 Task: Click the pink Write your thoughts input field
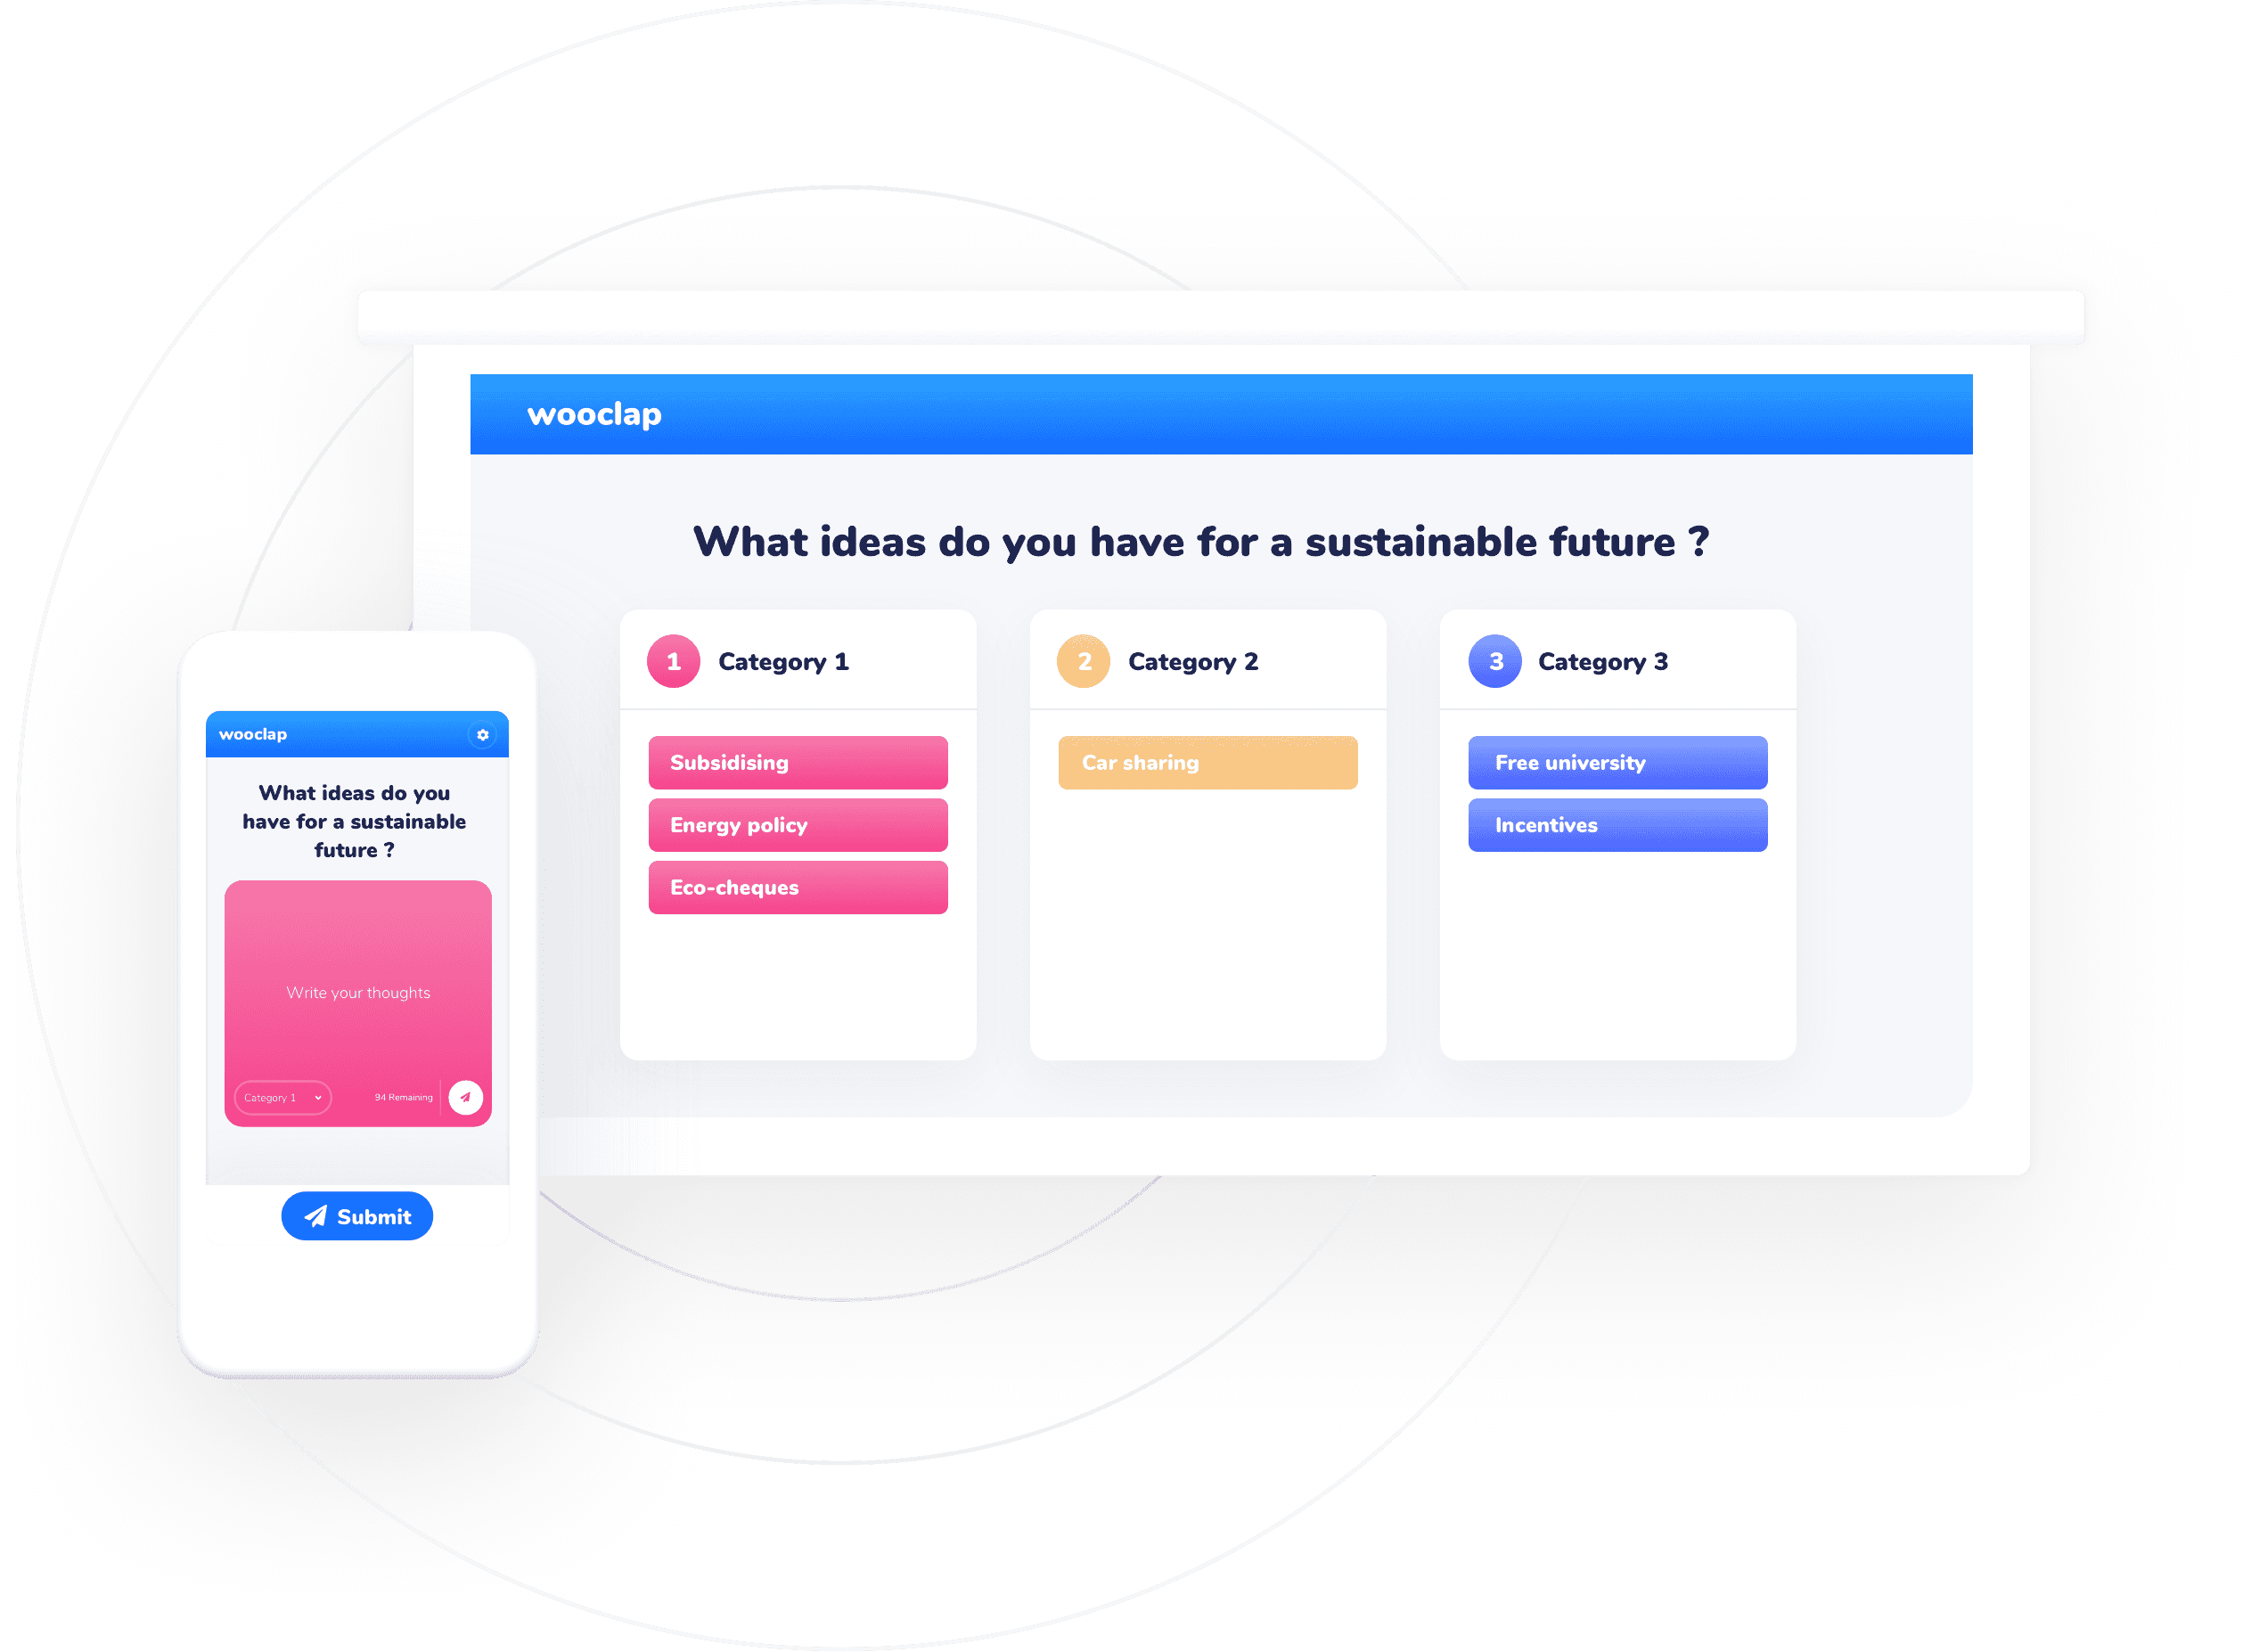tap(355, 991)
